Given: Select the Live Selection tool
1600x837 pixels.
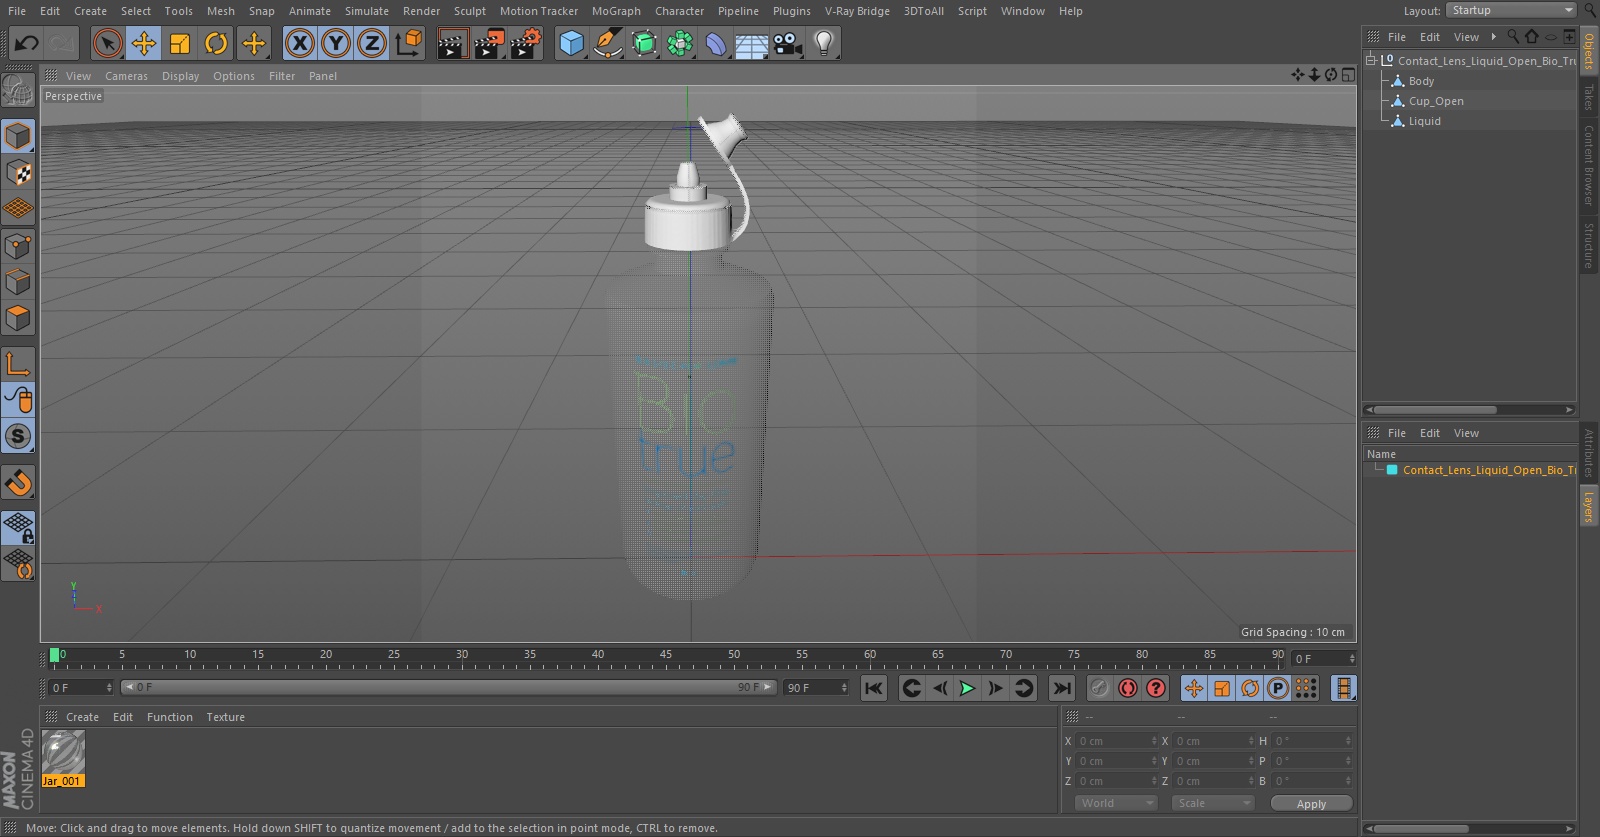Looking at the screenshot, I should pyautogui.click(x=107, y=43).
